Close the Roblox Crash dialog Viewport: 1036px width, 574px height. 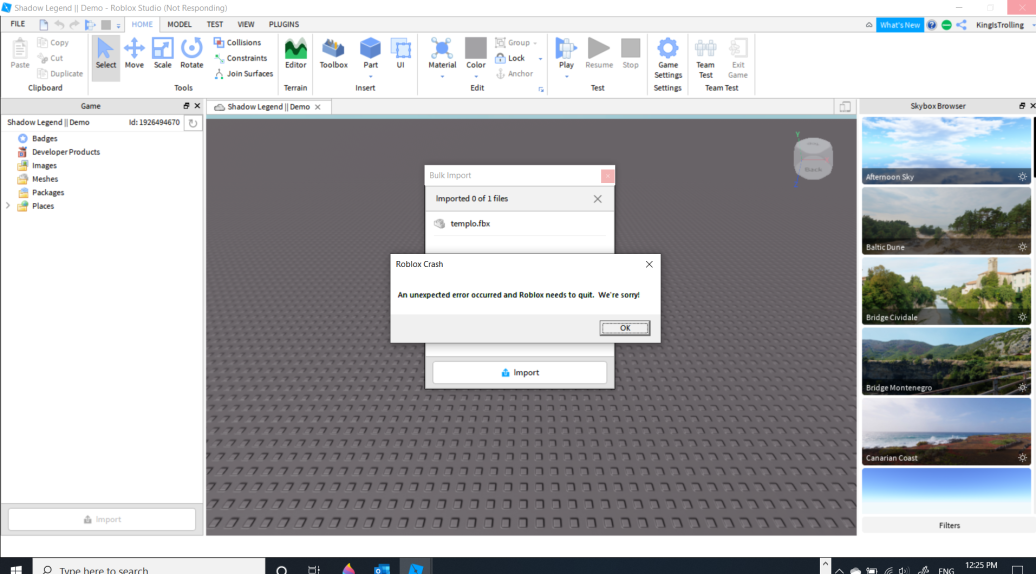coord(649,264)
